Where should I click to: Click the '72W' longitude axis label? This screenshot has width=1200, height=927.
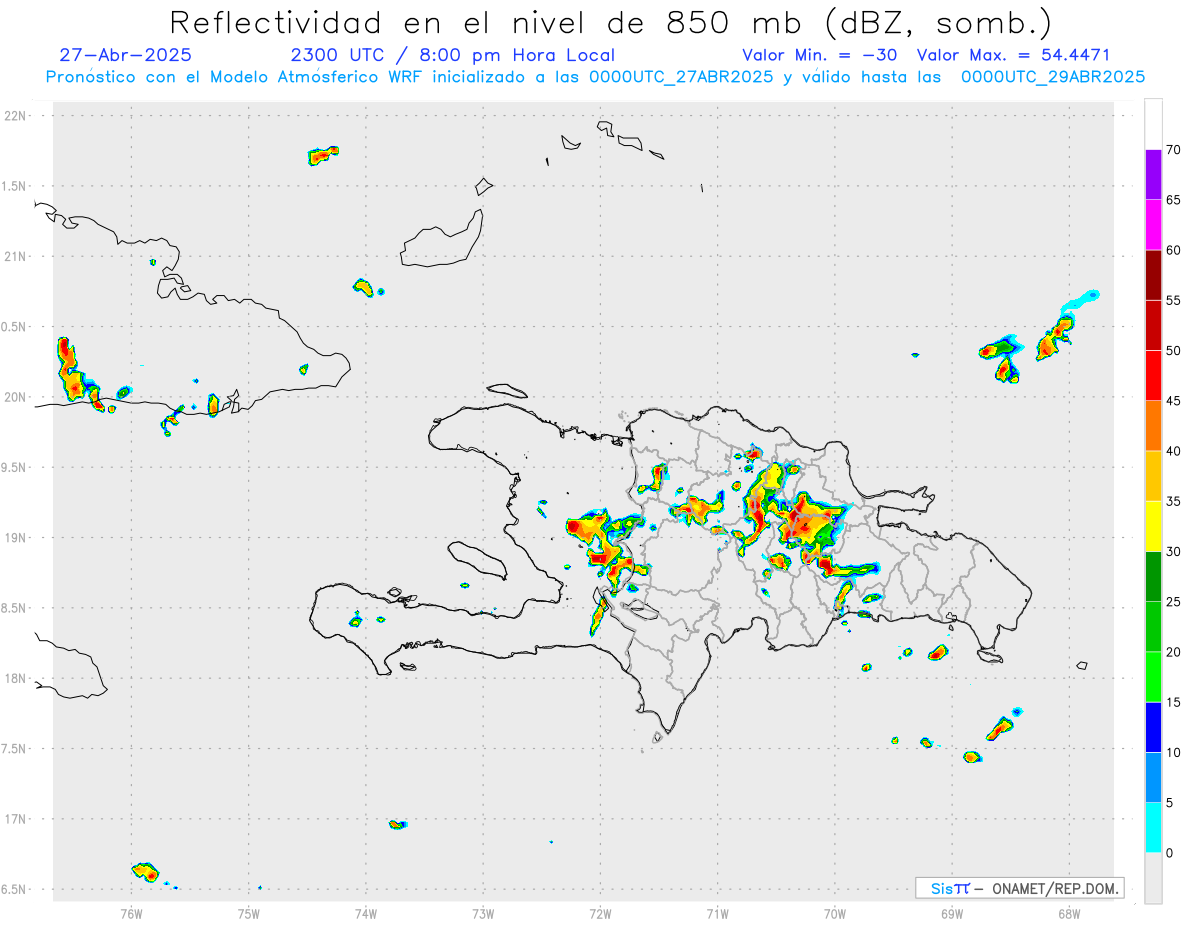click(x=600, y=914)
